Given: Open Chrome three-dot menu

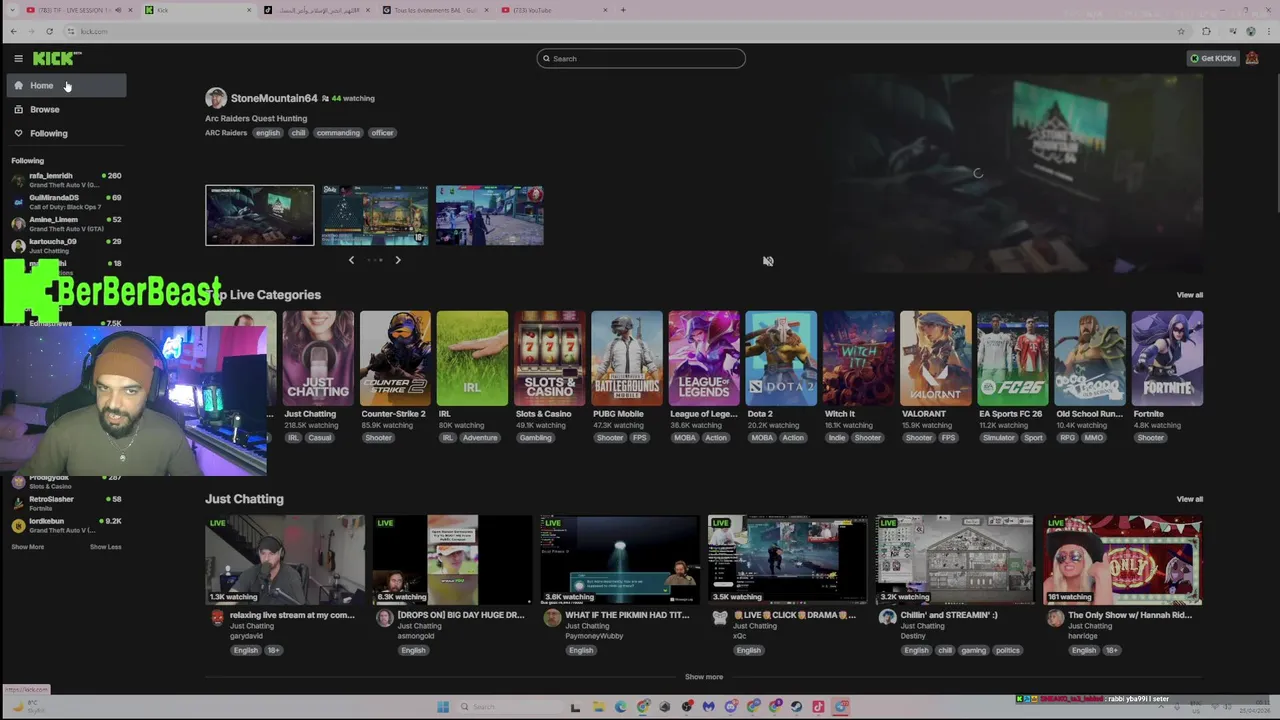Looking at the screenshot, I should point(1268,31).
